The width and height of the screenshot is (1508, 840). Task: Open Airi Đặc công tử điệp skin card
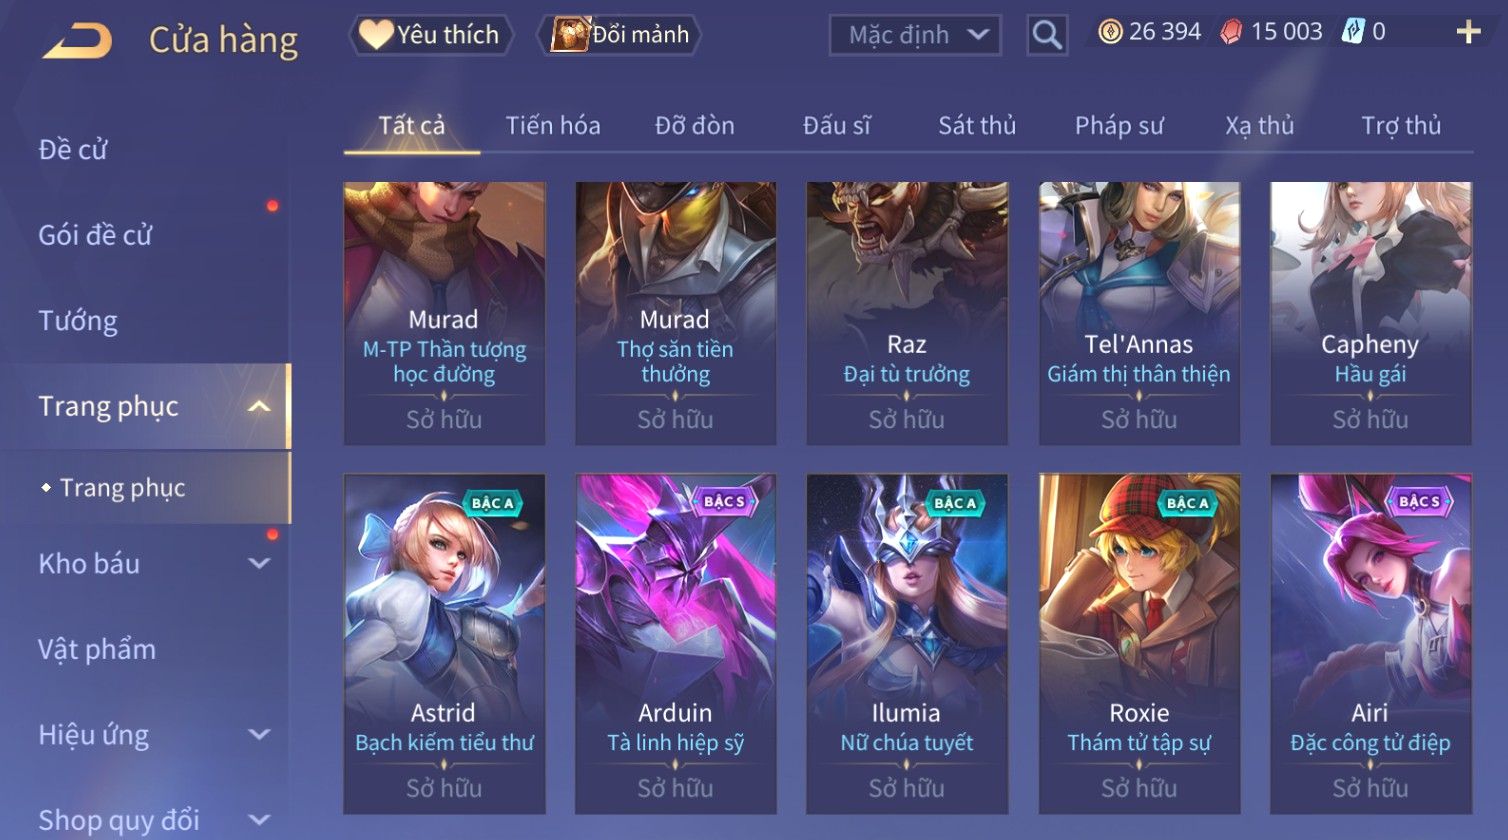point(1370,643)
